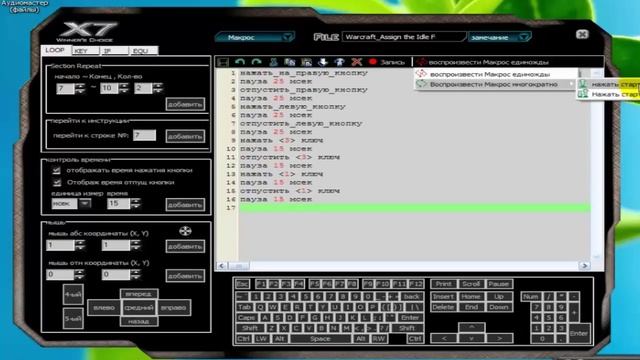This screenshot has height=360, width=640.
Task: Move the line up with the arrow icon
Action: 340,62
